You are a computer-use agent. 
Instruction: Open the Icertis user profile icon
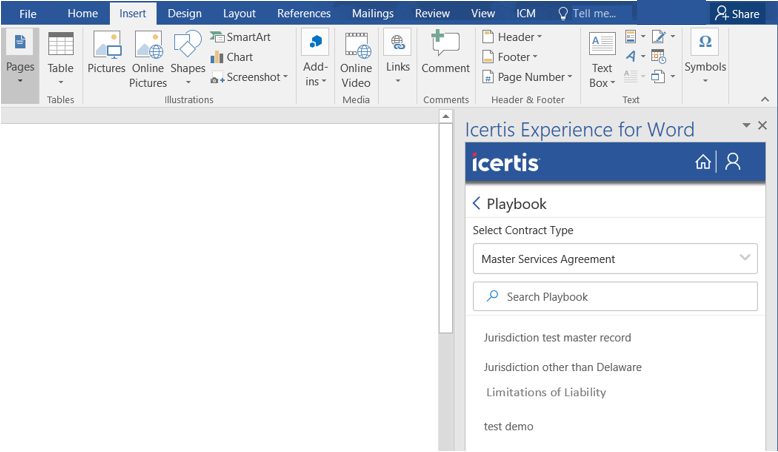tap(733, 162)
